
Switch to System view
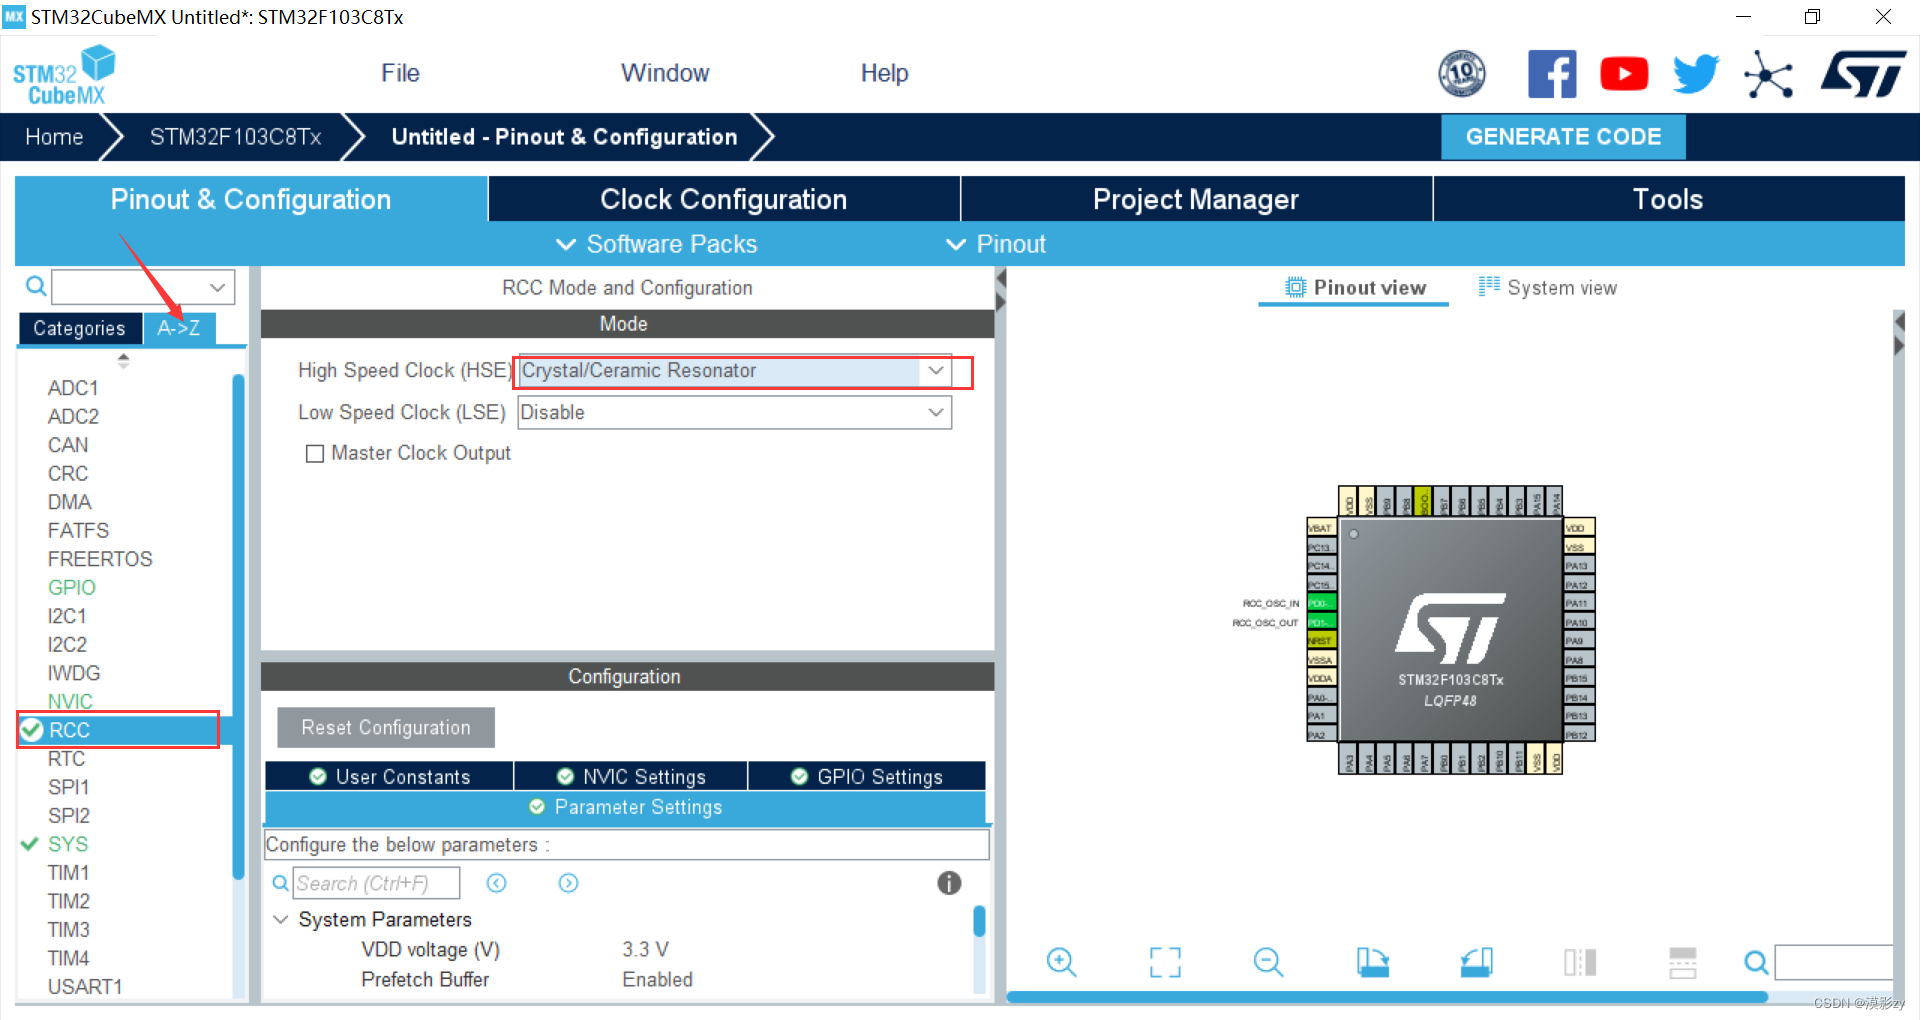coord(1548,287)
